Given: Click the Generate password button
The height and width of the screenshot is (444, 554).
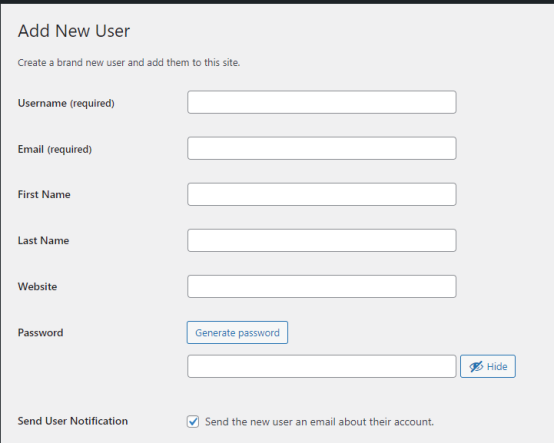Looking at the screenshot, I should click(x=237, y=332).
